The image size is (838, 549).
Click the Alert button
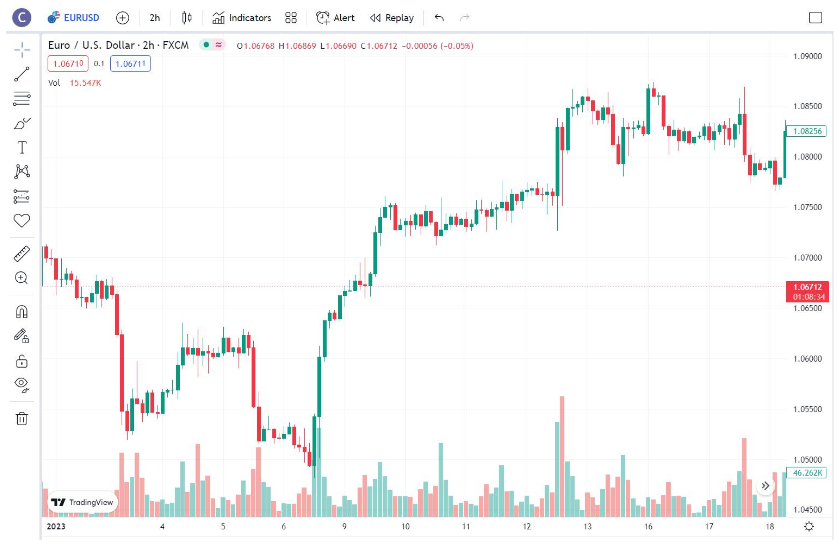click(x=335, y=18)
